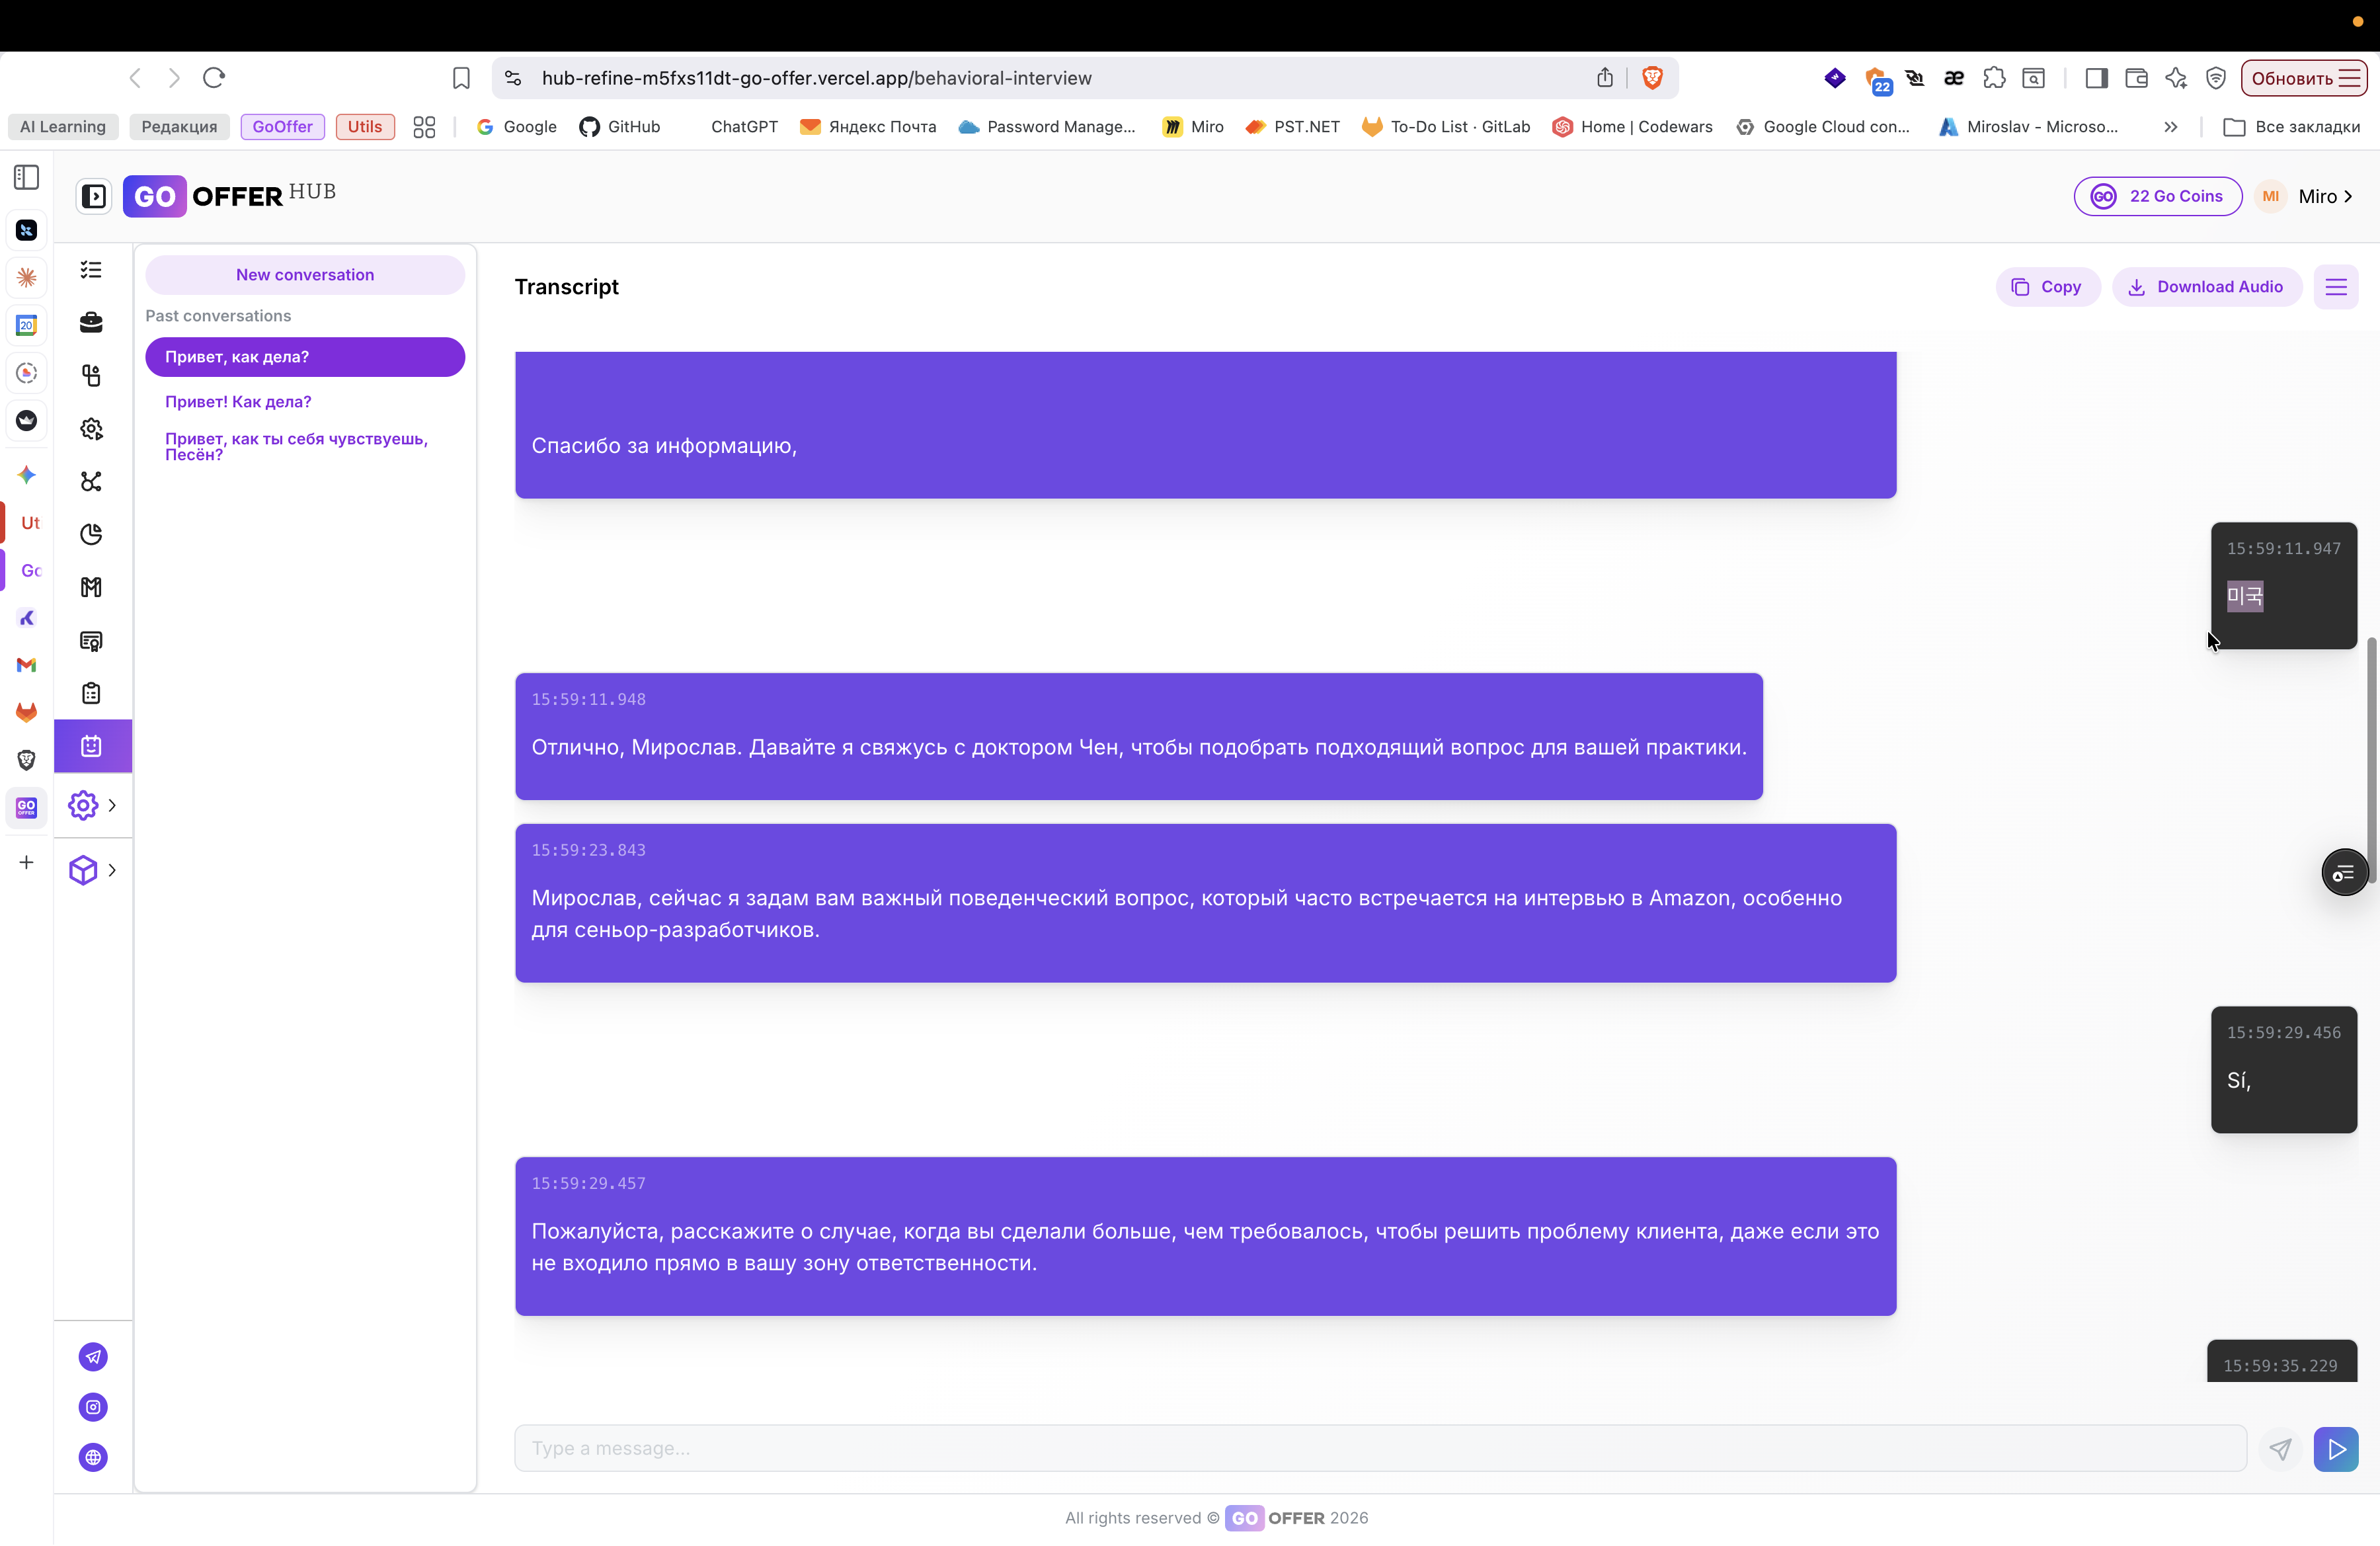Expand the cube section chevron in the sidebar
This screenshot has height=1546, width=2380.
(x=112, y=870)
